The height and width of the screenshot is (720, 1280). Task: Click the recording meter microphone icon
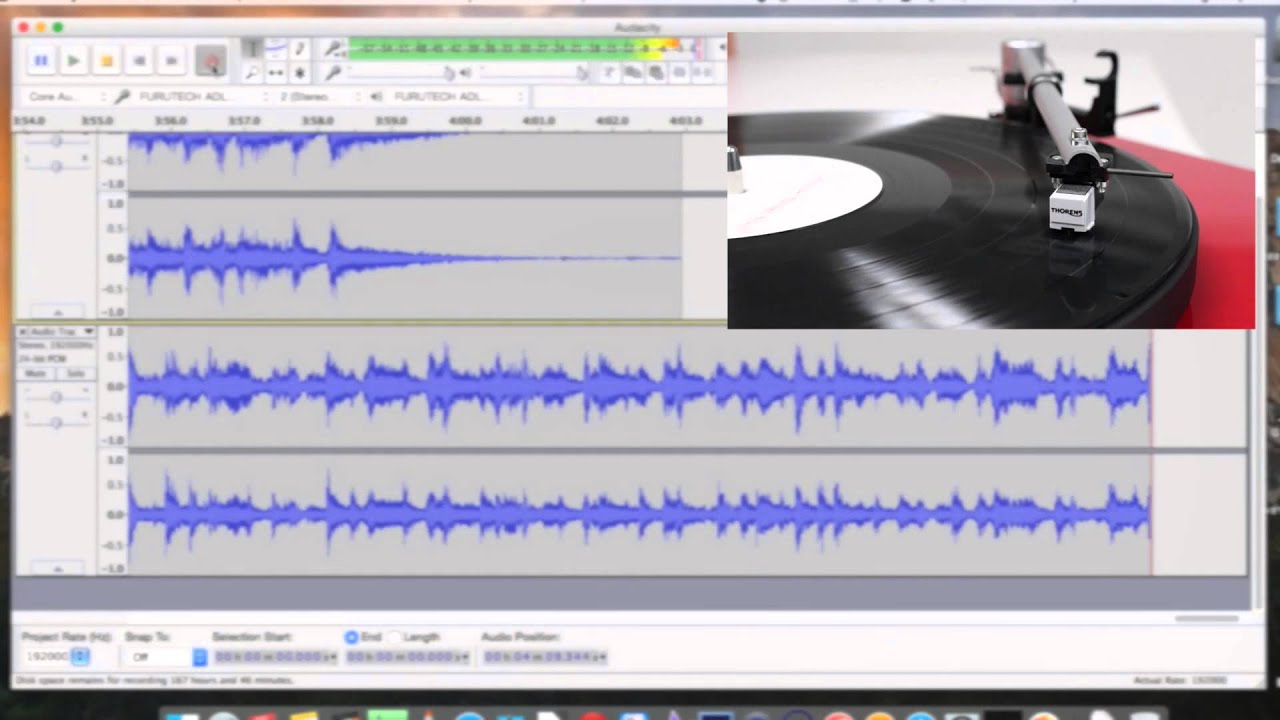click(x=333, y=48)
